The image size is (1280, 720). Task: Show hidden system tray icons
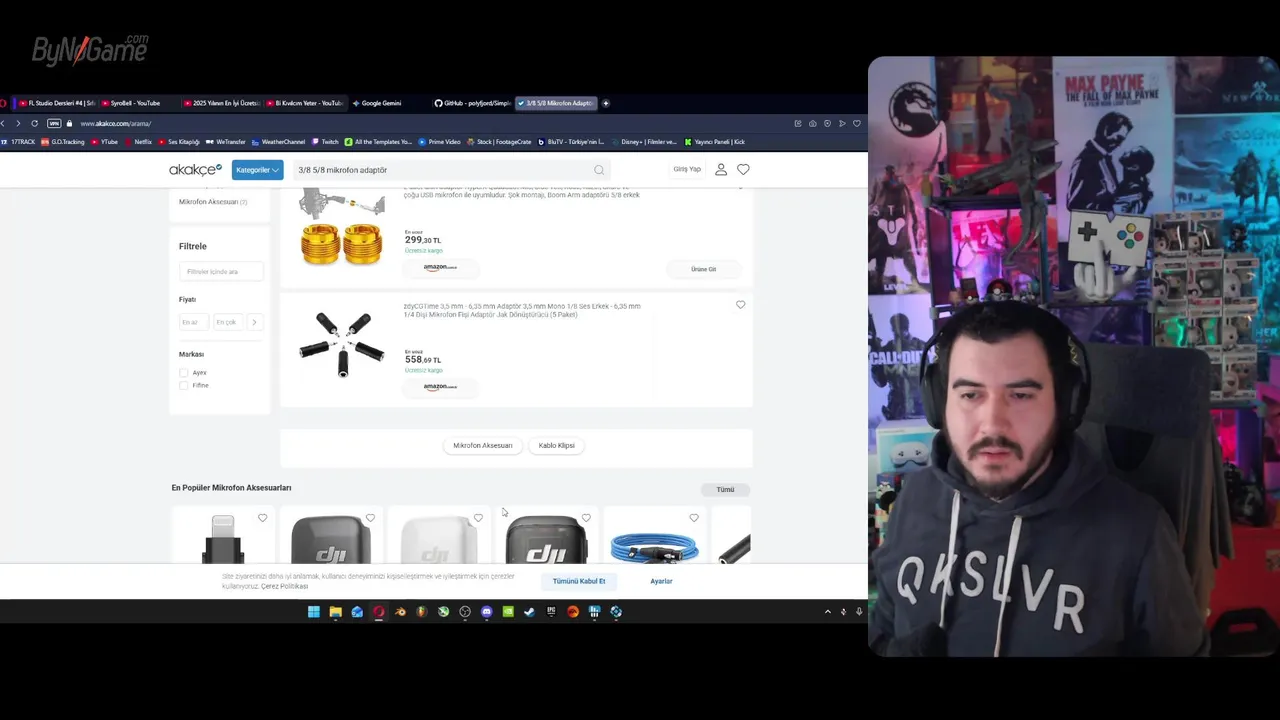pyautogui.click(x=827, y=612)
